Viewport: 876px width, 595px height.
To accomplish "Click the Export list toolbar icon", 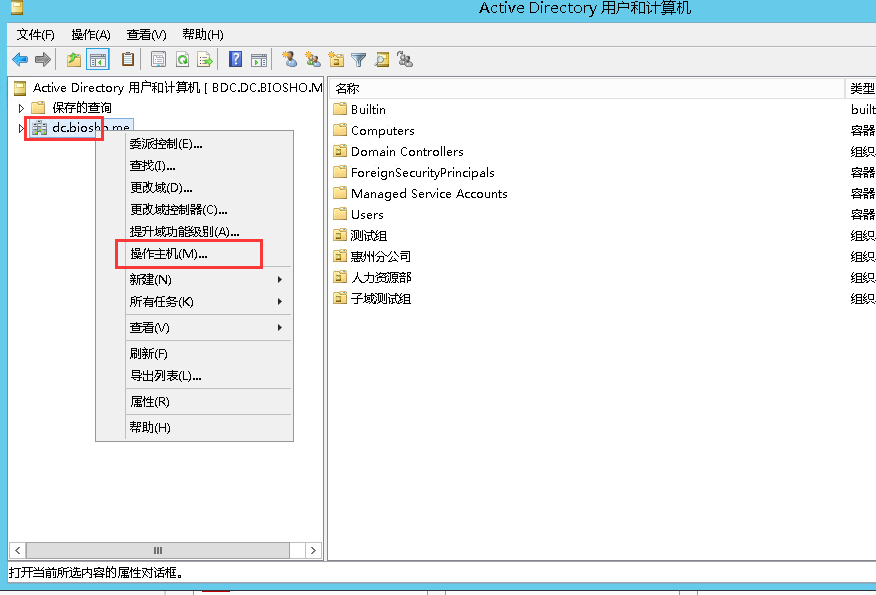I will click(204, 59).
